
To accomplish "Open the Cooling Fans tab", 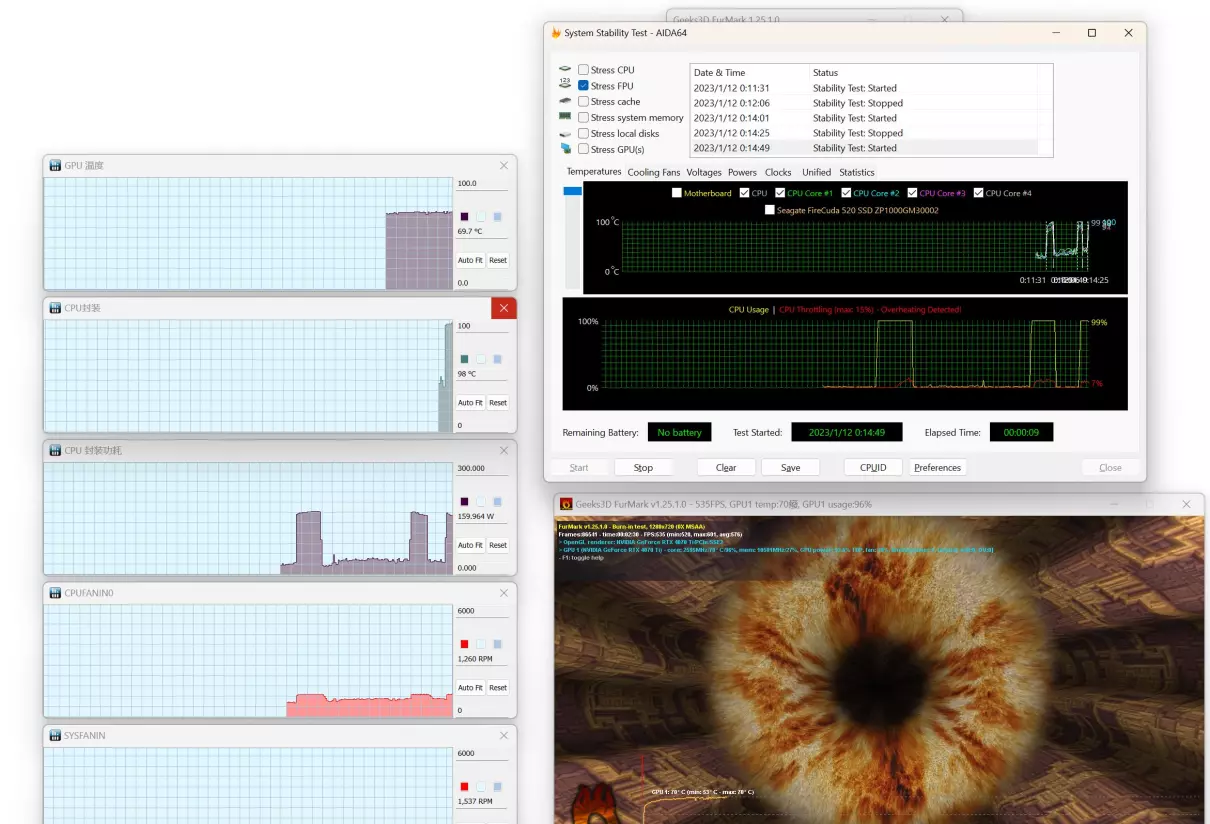I will tap(654, 173).
